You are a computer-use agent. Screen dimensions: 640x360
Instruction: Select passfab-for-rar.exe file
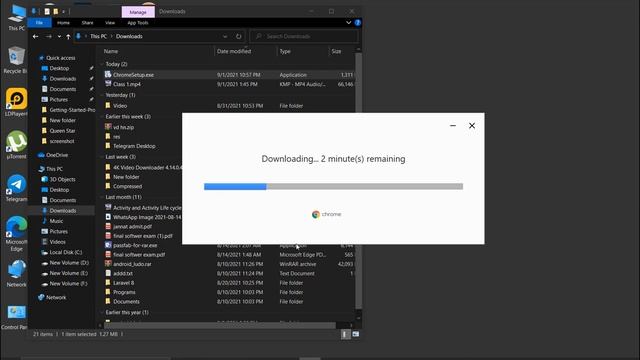[135, 245]
